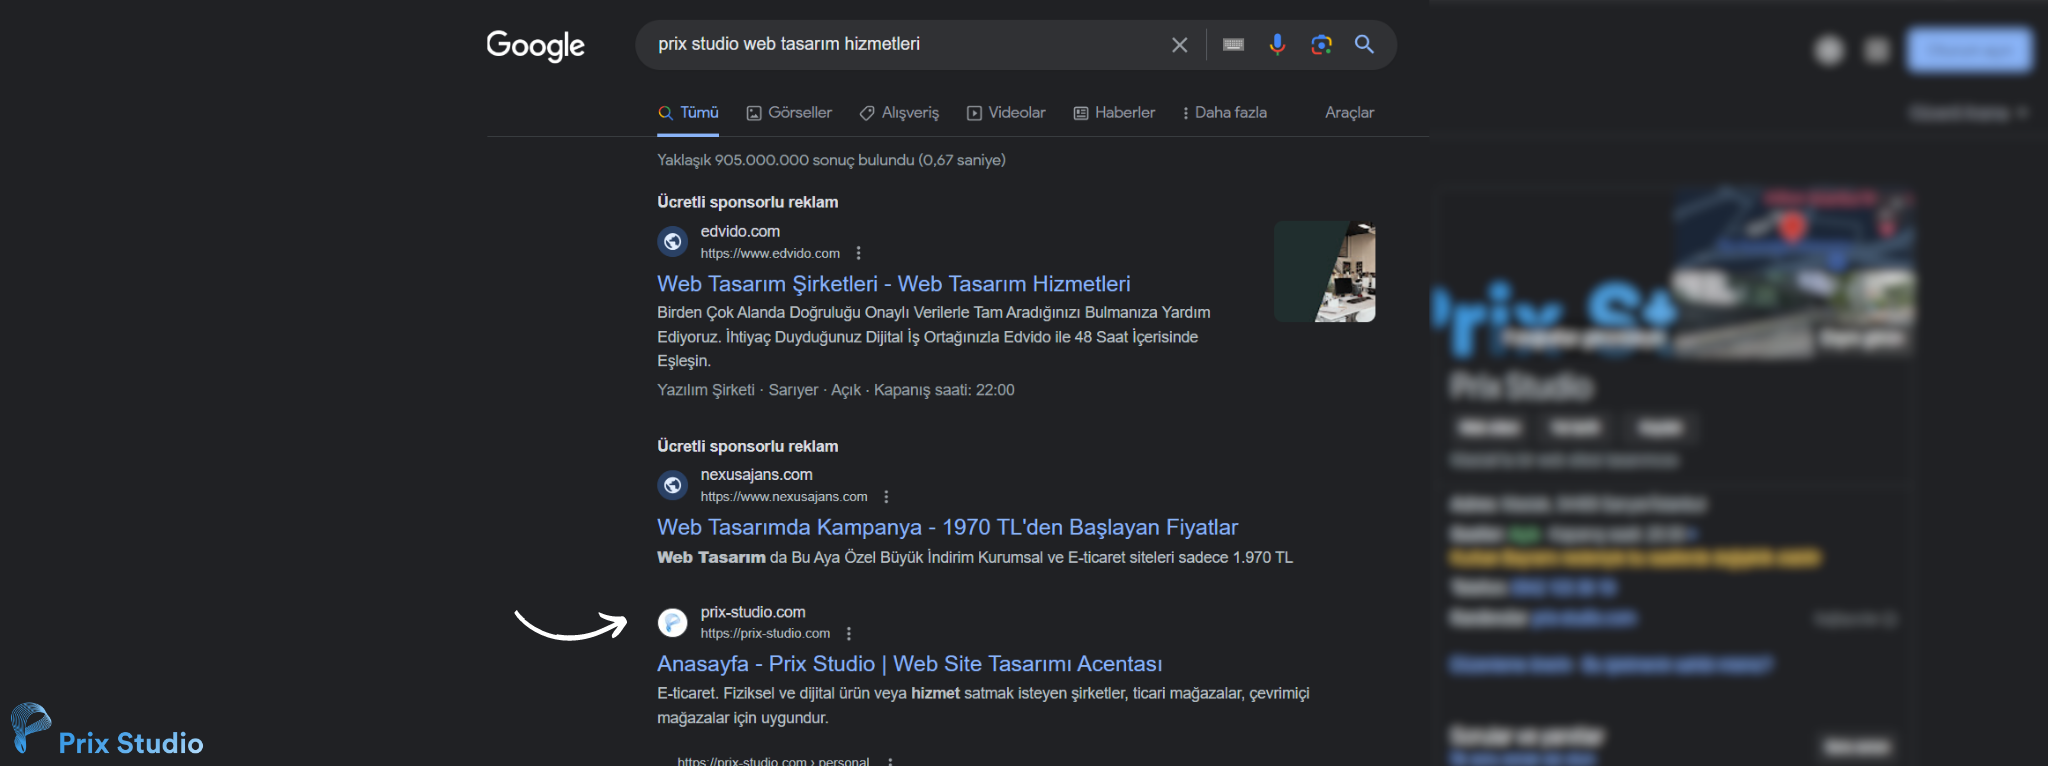This screenshot has width=2048, height=766.
Task: Click the Yazılım Şirketi · Sarıyer business info line
Action: pyautogui.click(x=836, y=390)
